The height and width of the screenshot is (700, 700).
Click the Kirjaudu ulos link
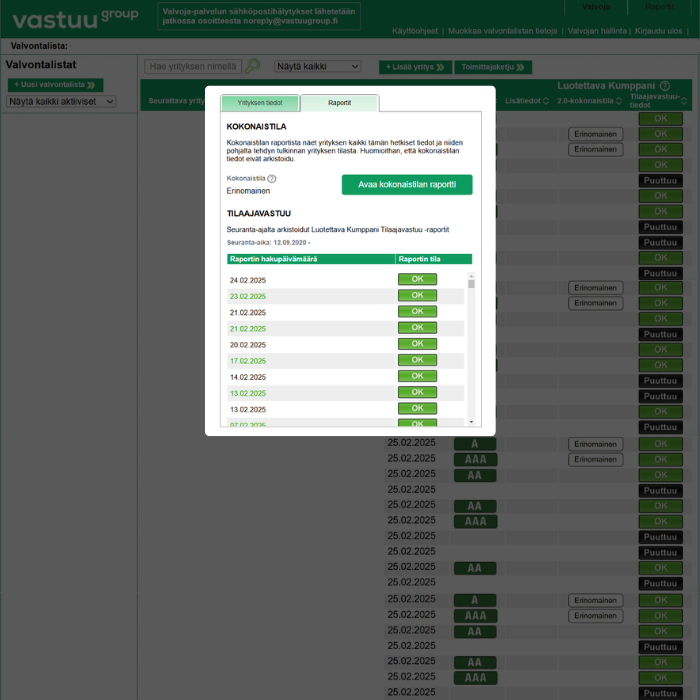pos(660,31)
